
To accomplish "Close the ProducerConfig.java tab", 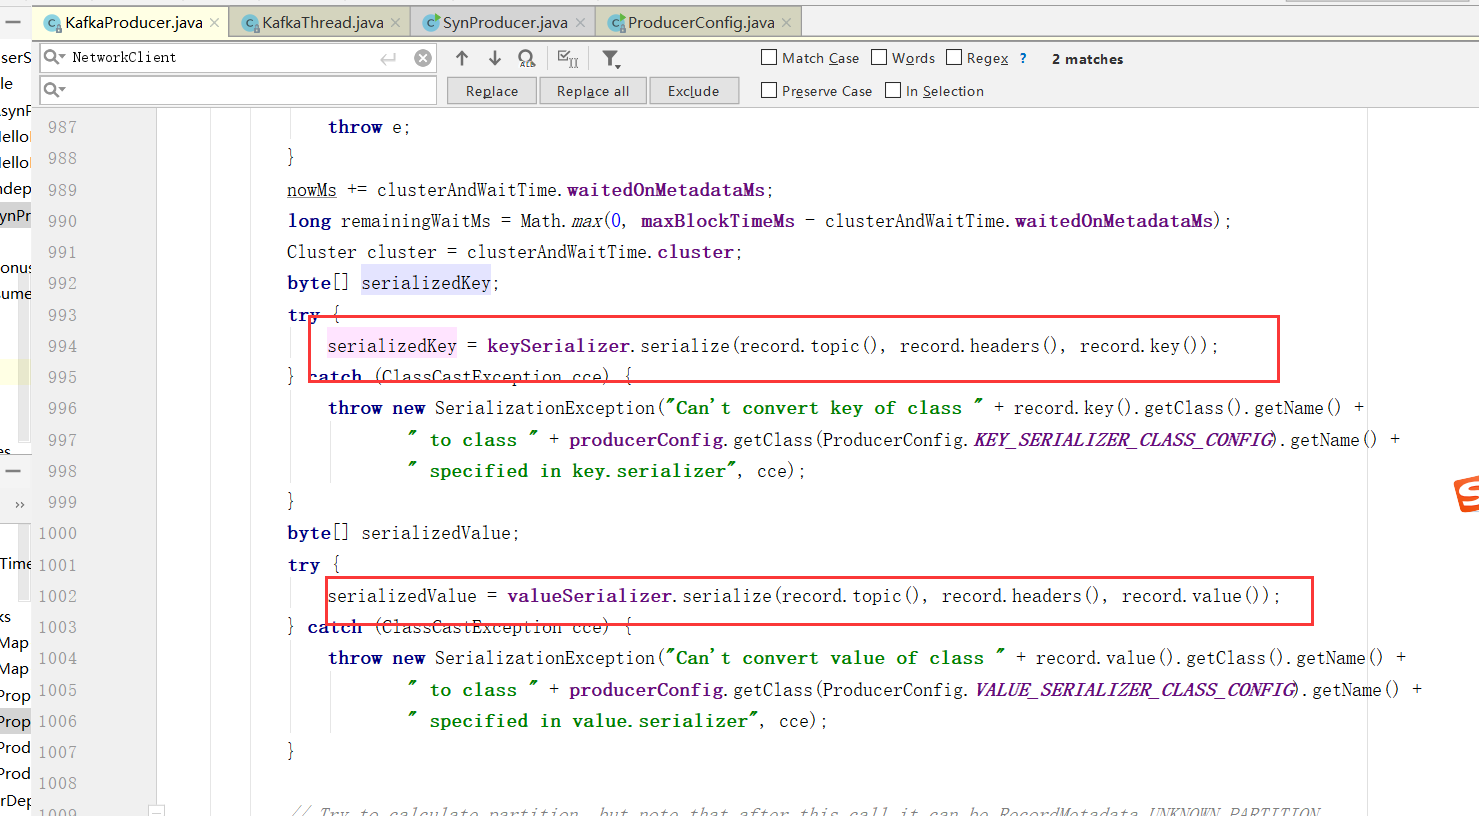I will point(786,22).
